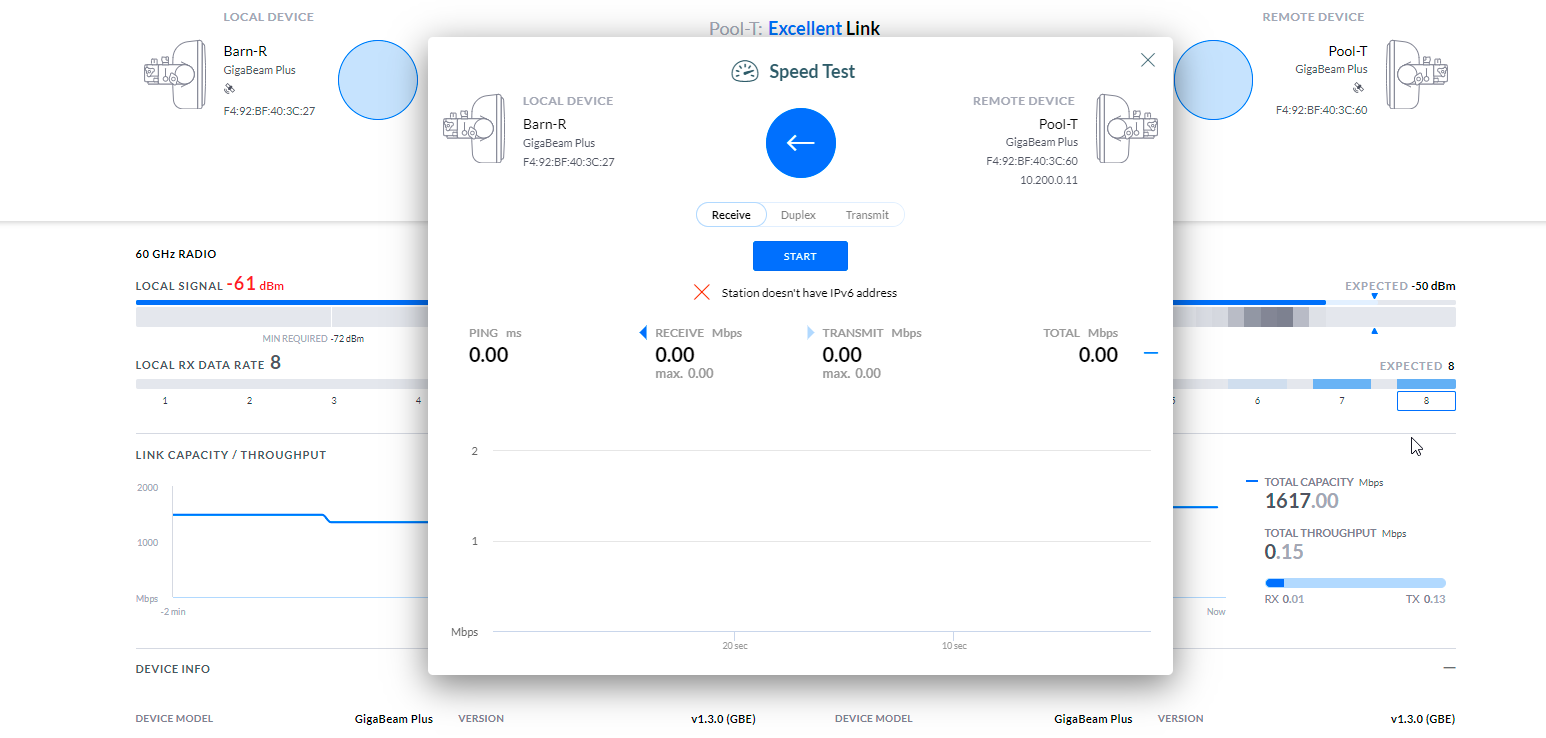Click the 60 GHz Radio heading
1546x738 pixels.
tap(176, 254)
